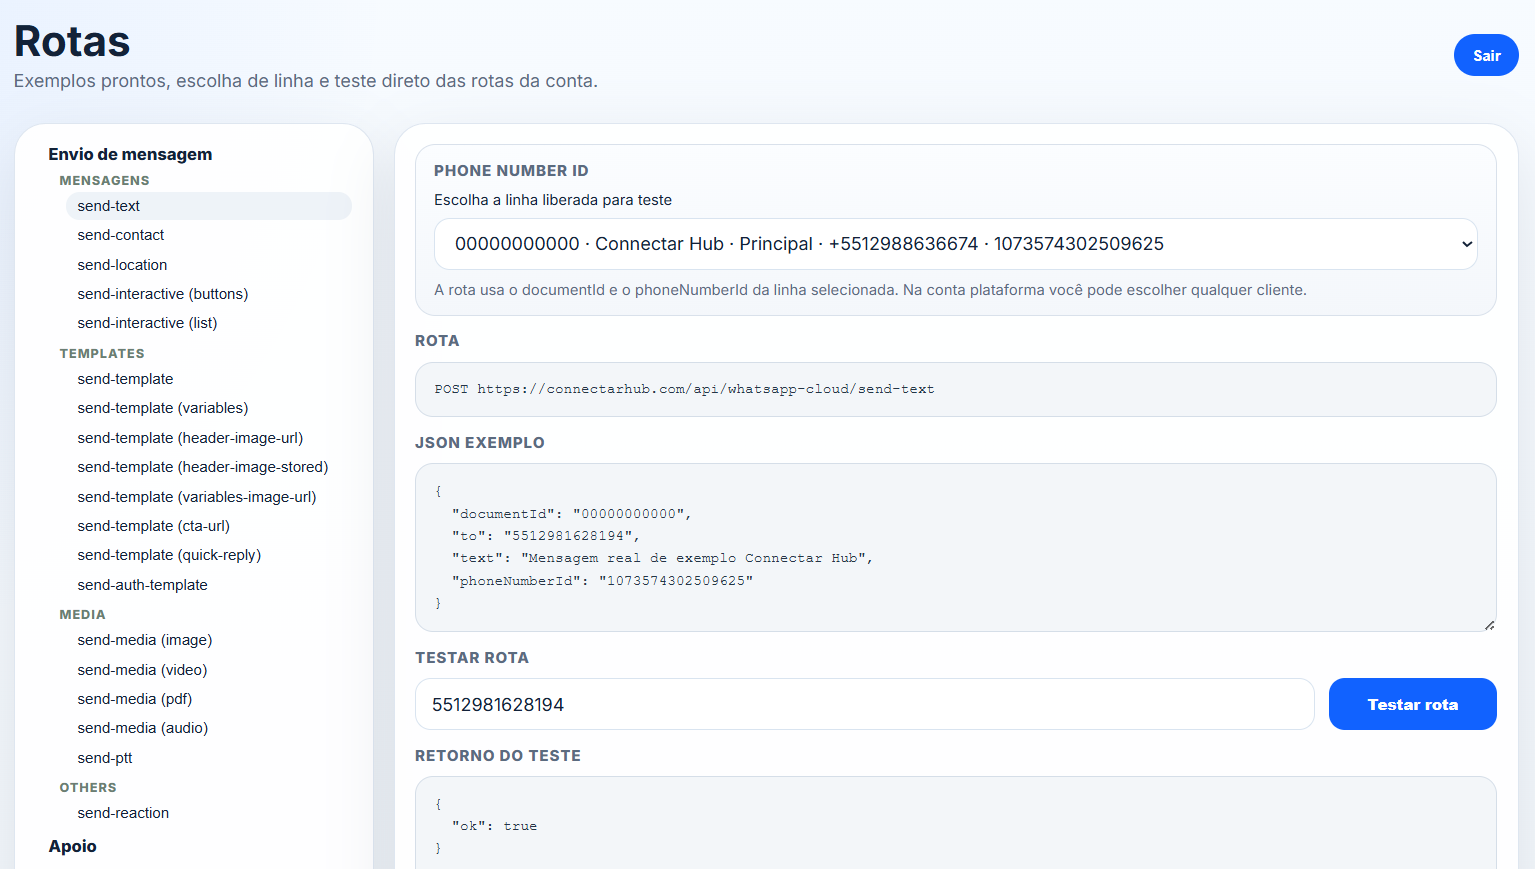Choose send-template (quick-reply) route
This screenshot has height=869, width=1535.
click(x=169, y=555)
